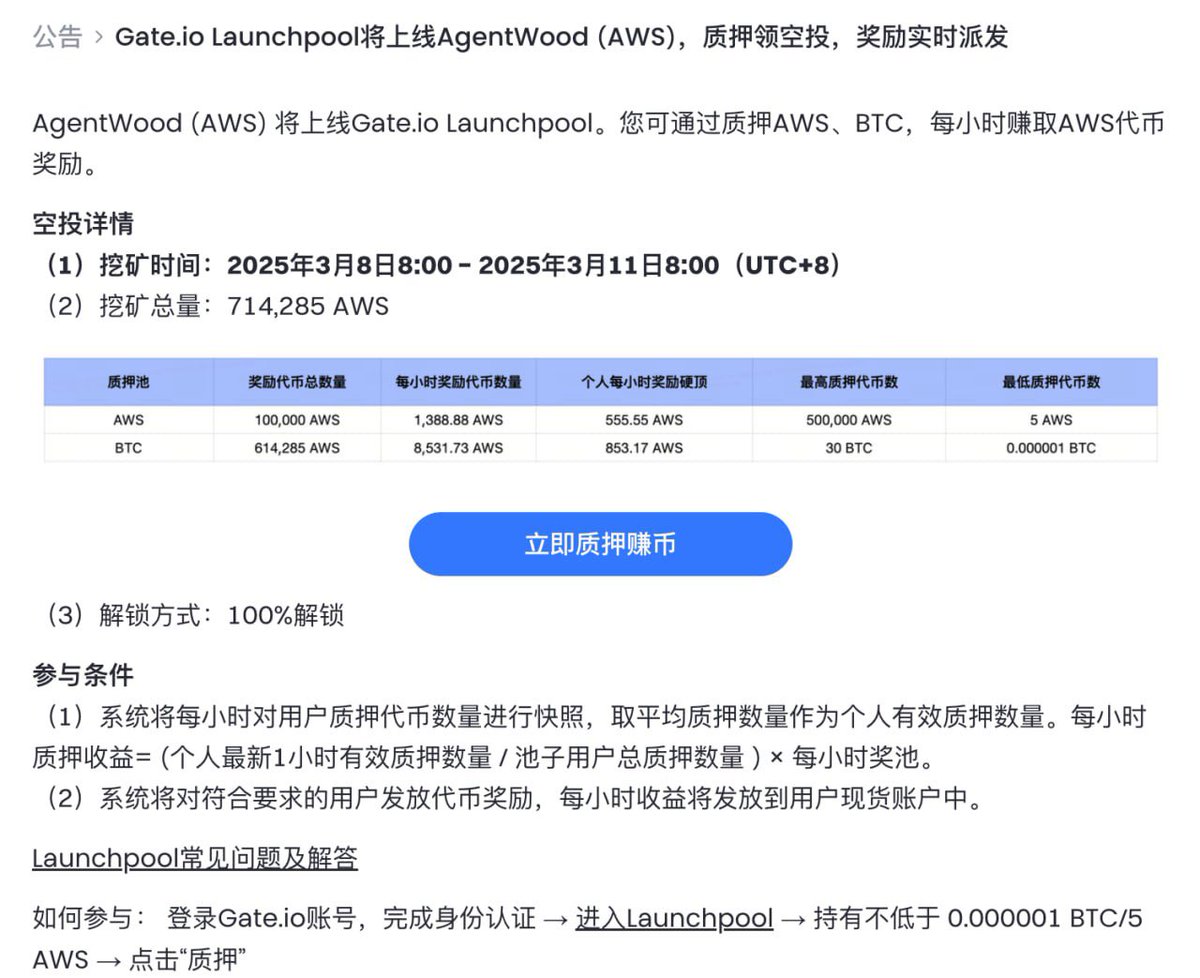1200x978 pixels.
Task: Click the 解锁方式:100%解锁 line
Action: (x=193, y=615)
